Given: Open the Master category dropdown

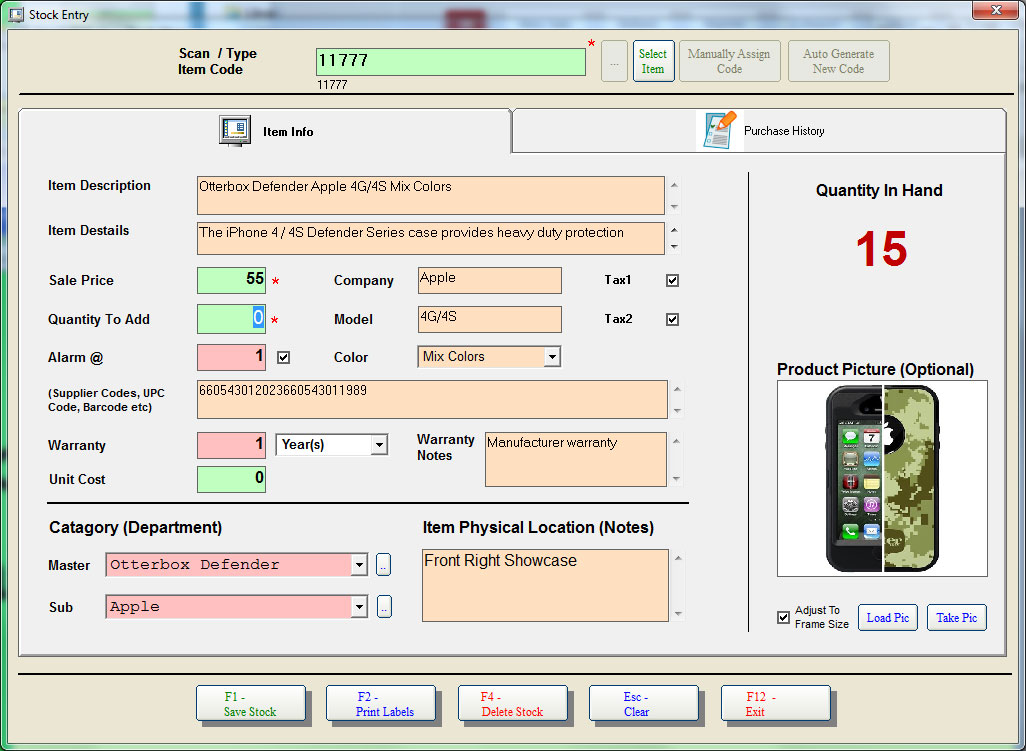Looking at the screenshot, I should (359, 565).
